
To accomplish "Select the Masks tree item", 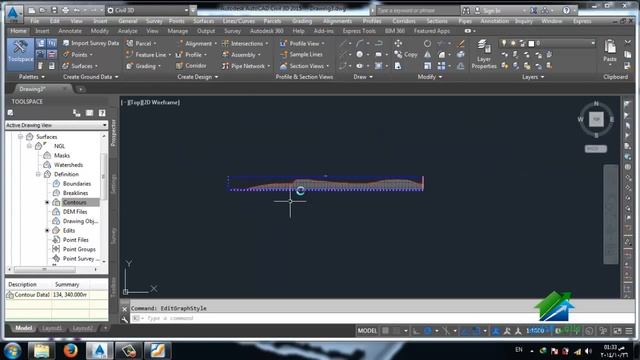I will click(x=62, y=156).
